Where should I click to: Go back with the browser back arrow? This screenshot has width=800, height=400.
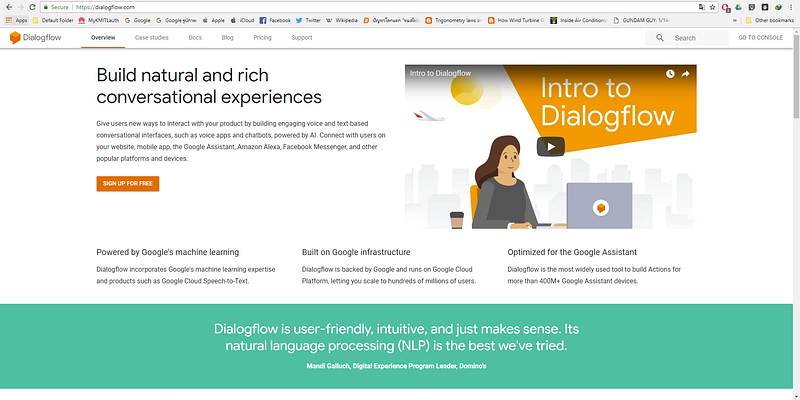[8, 7]
